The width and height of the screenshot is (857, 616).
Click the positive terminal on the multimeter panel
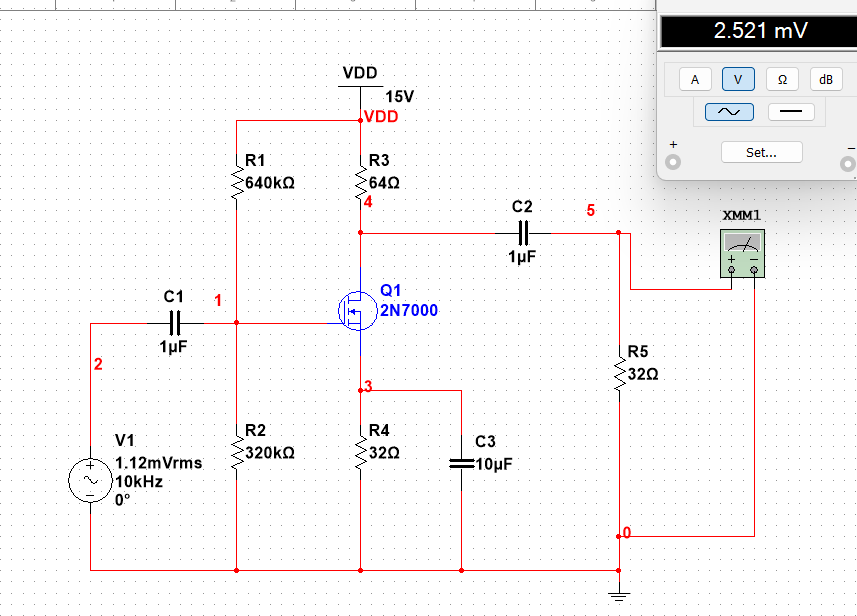click(x=673, y=163)
